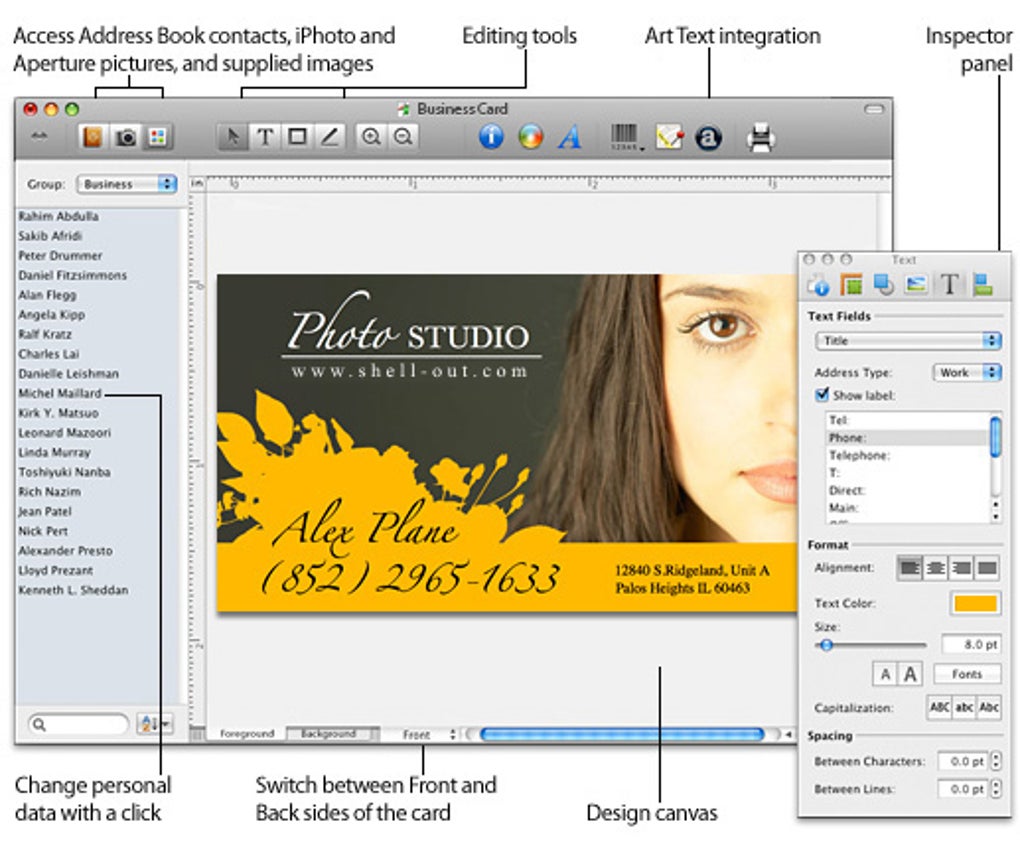Toggle the Show label checkbox

click(822, 395)
